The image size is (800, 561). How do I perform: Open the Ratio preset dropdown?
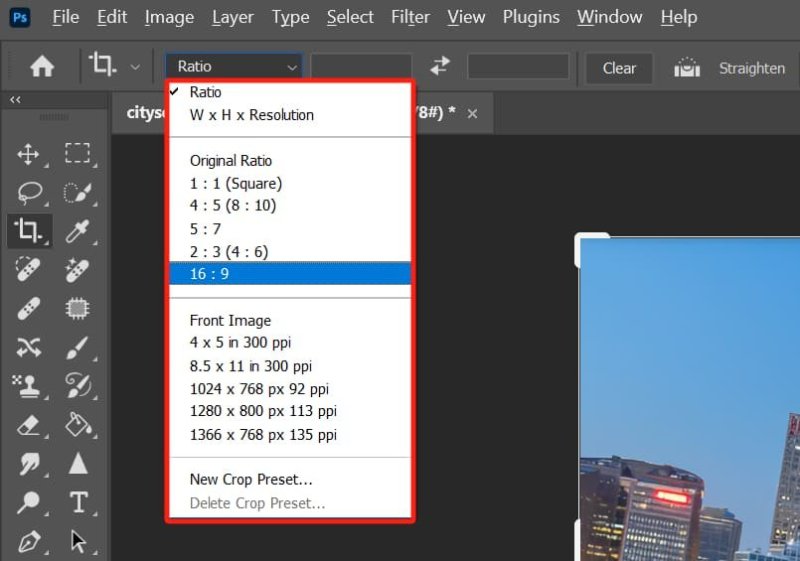pos(234,67)
